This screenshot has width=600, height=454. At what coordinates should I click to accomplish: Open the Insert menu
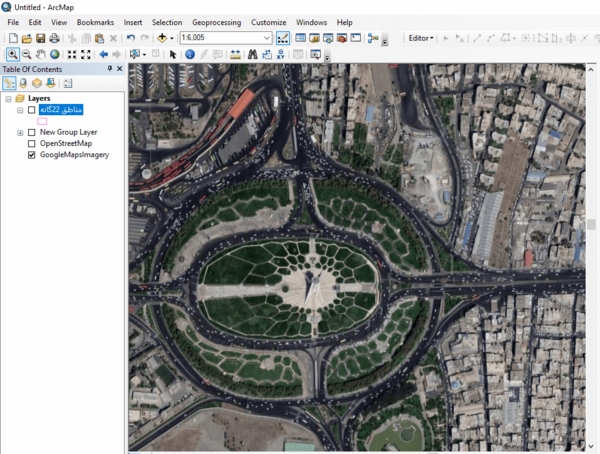point(133,22)
